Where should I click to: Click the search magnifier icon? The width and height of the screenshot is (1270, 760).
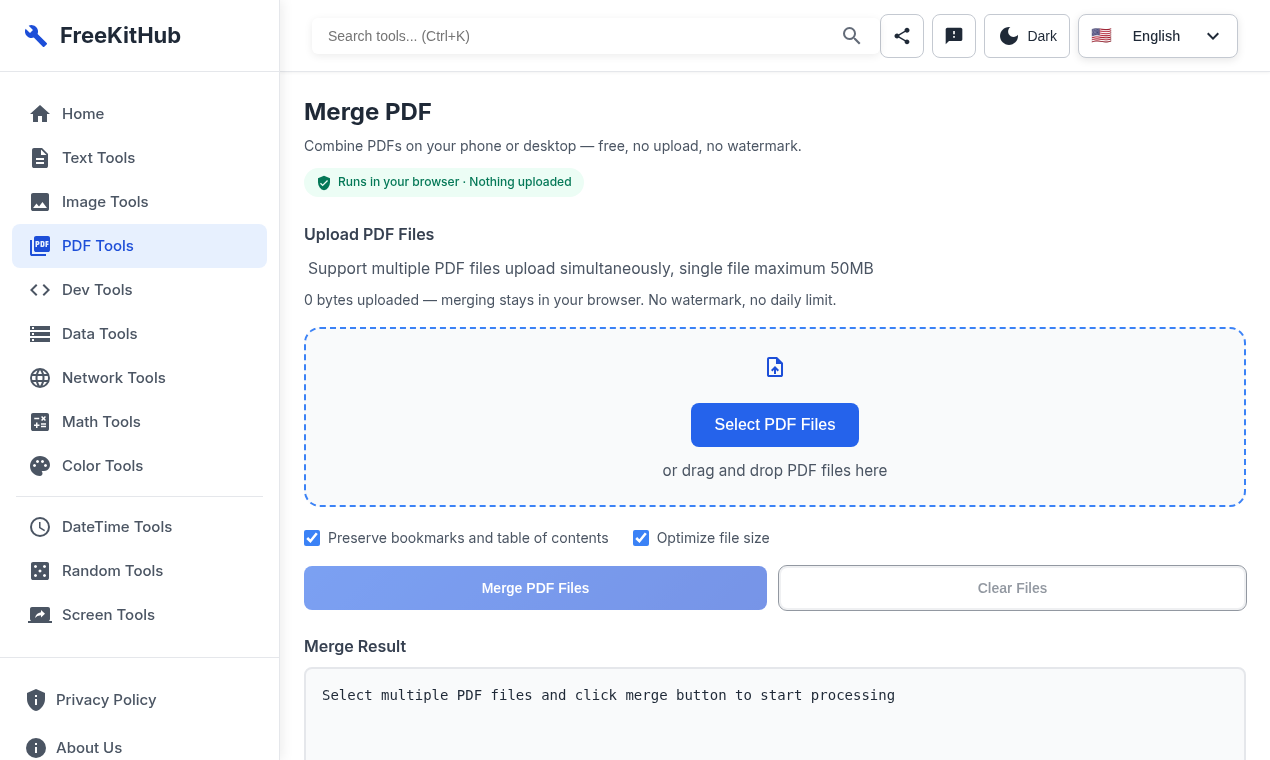point(852,36)
